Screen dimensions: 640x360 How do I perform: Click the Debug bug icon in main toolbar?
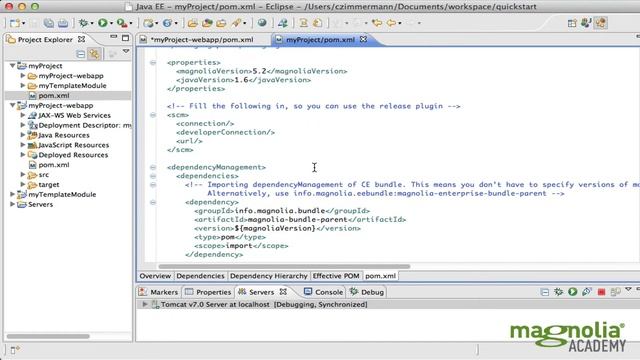tap(83, 23)
